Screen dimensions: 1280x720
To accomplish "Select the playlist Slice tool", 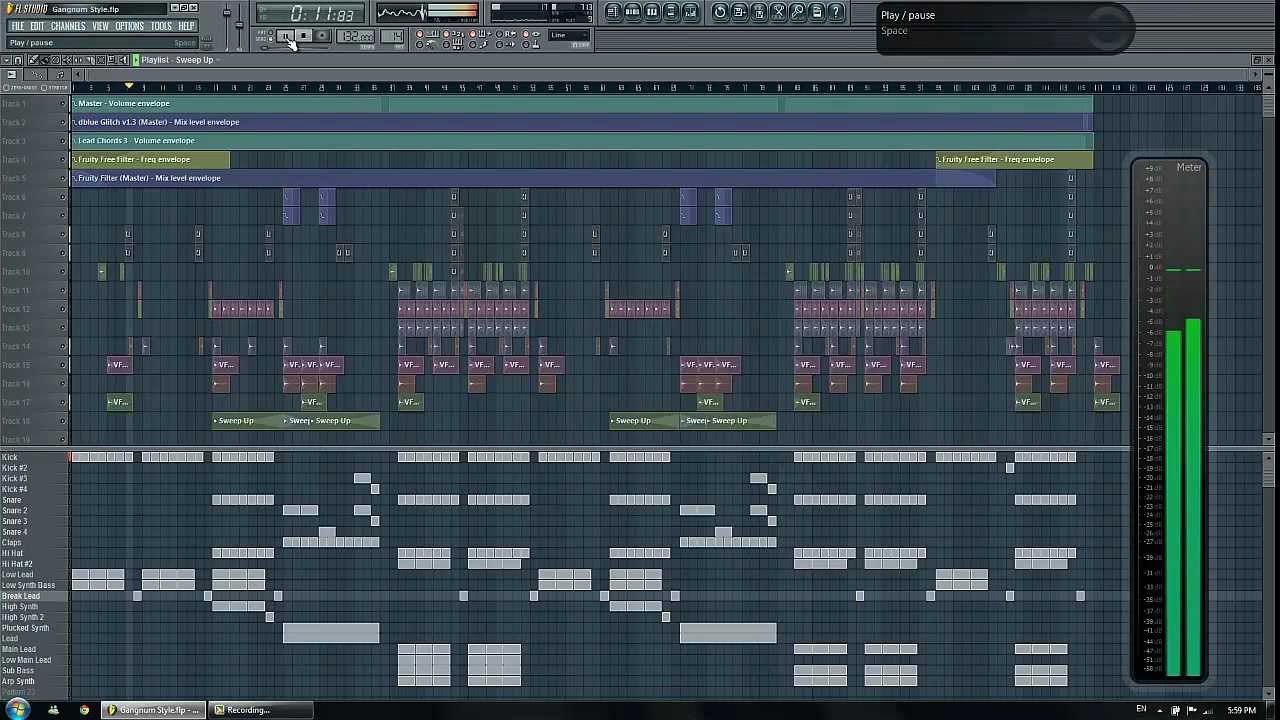I will pos(89,60).
